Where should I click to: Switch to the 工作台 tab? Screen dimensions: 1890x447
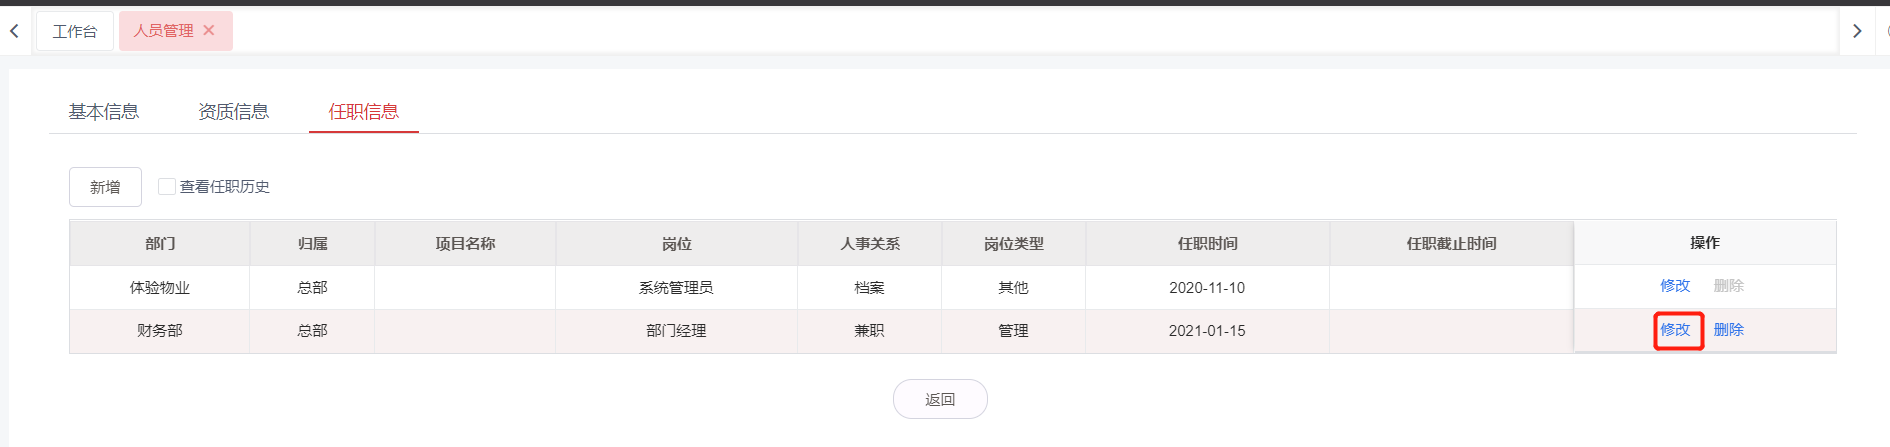pyautogui.click(x=75, y=31)
